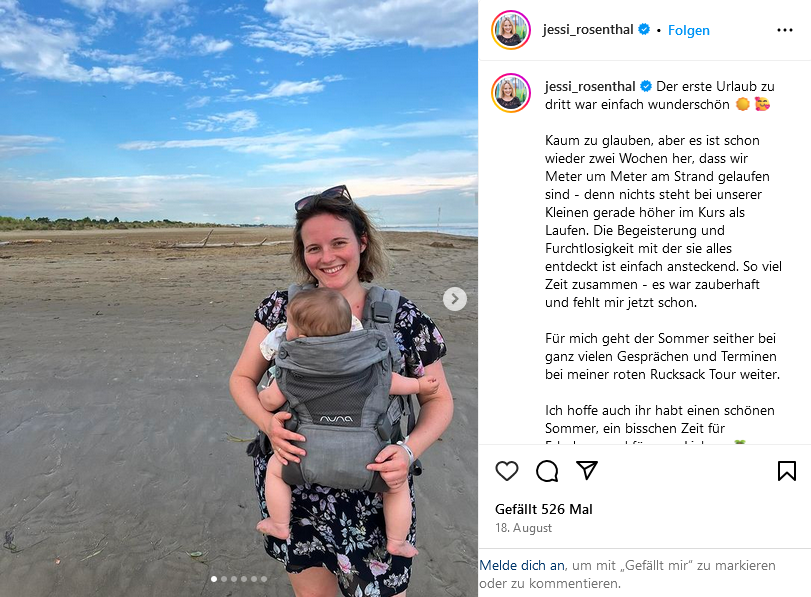Open the jessi_rosenthal username in the caption

click(590, 86)
